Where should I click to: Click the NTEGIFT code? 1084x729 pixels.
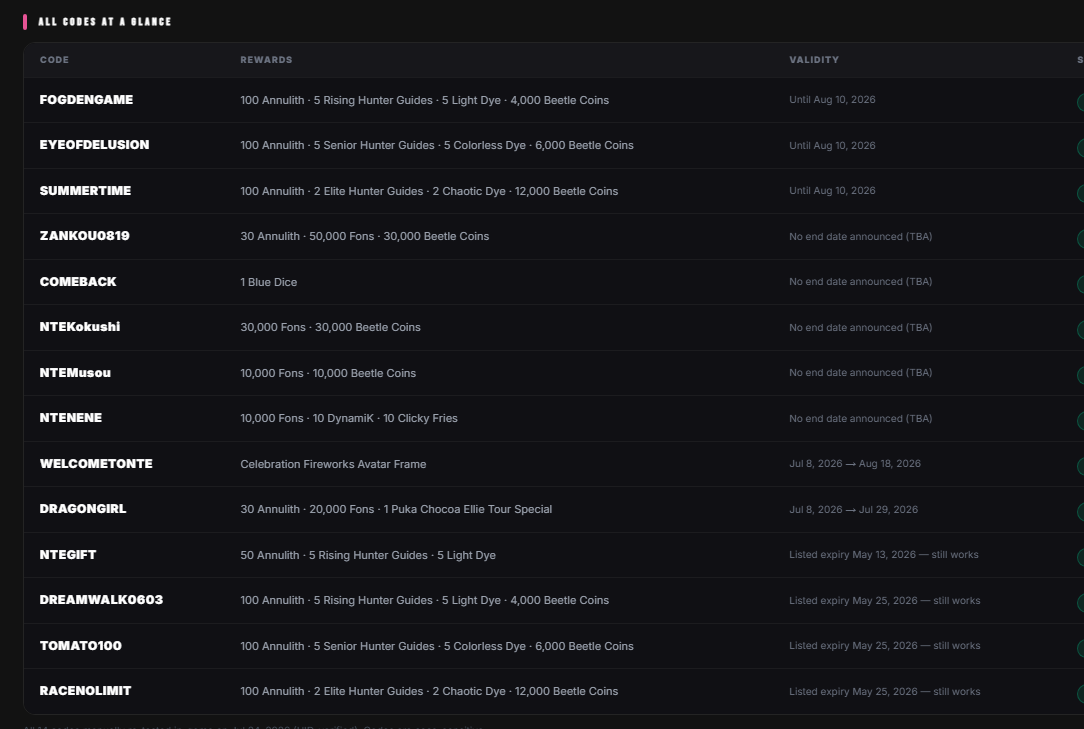(68, 554)
